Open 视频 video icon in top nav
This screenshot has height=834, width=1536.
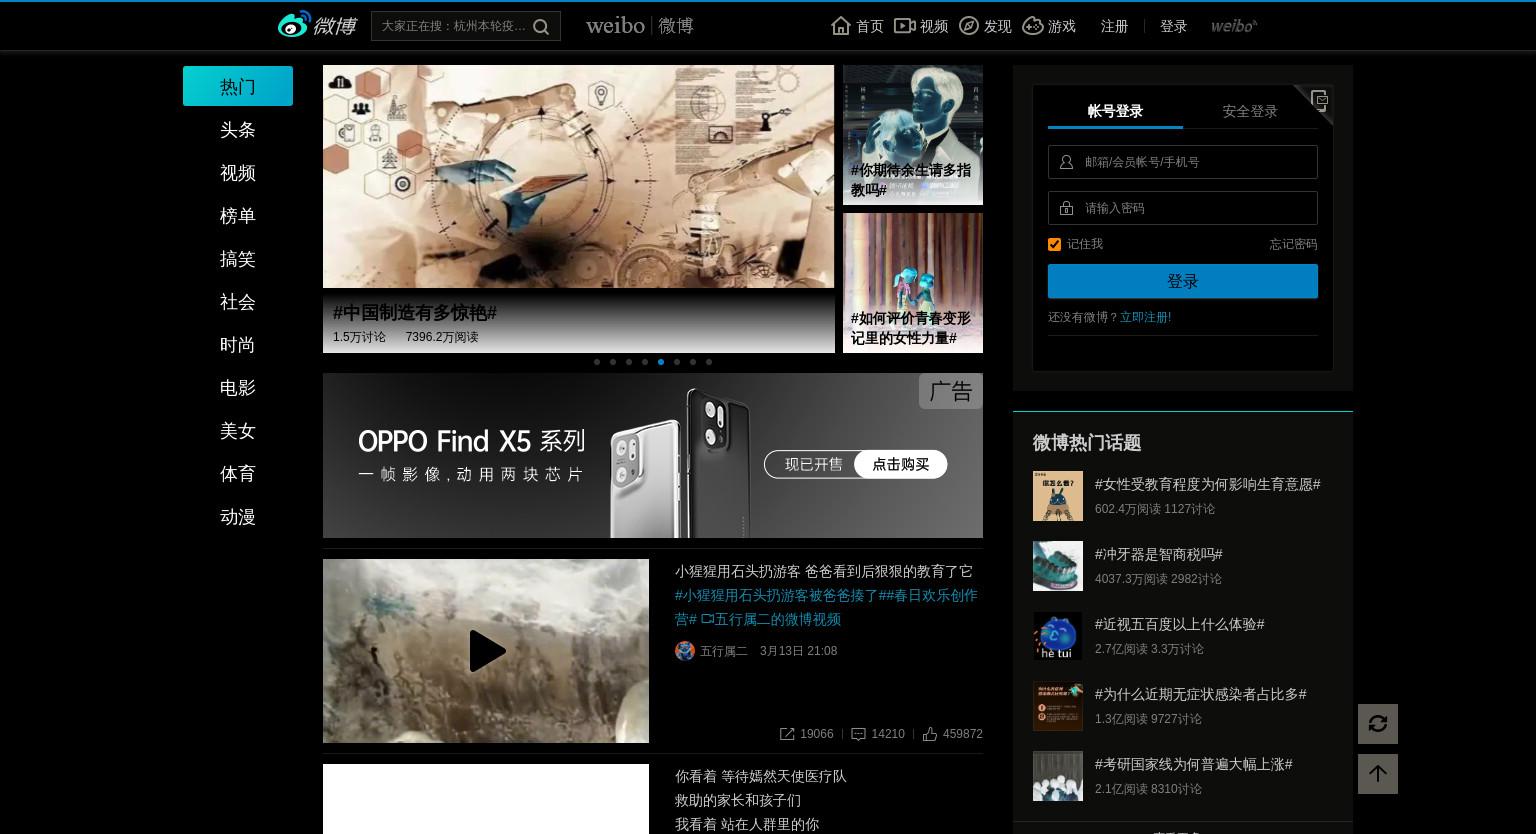click(904, 26)
